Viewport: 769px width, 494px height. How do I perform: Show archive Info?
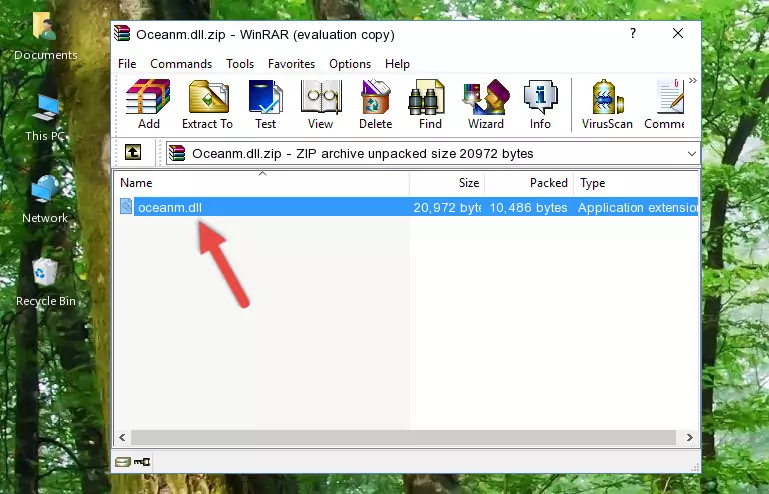coord(540,104)
